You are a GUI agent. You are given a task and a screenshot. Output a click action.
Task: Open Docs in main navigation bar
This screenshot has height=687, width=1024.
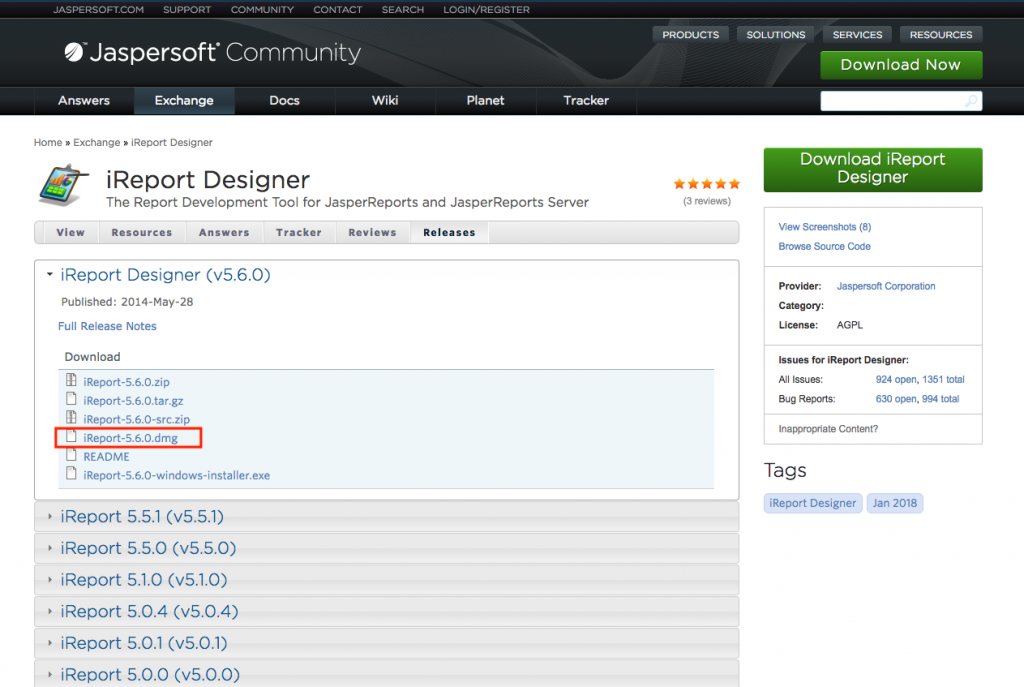(x=285, y=101)
